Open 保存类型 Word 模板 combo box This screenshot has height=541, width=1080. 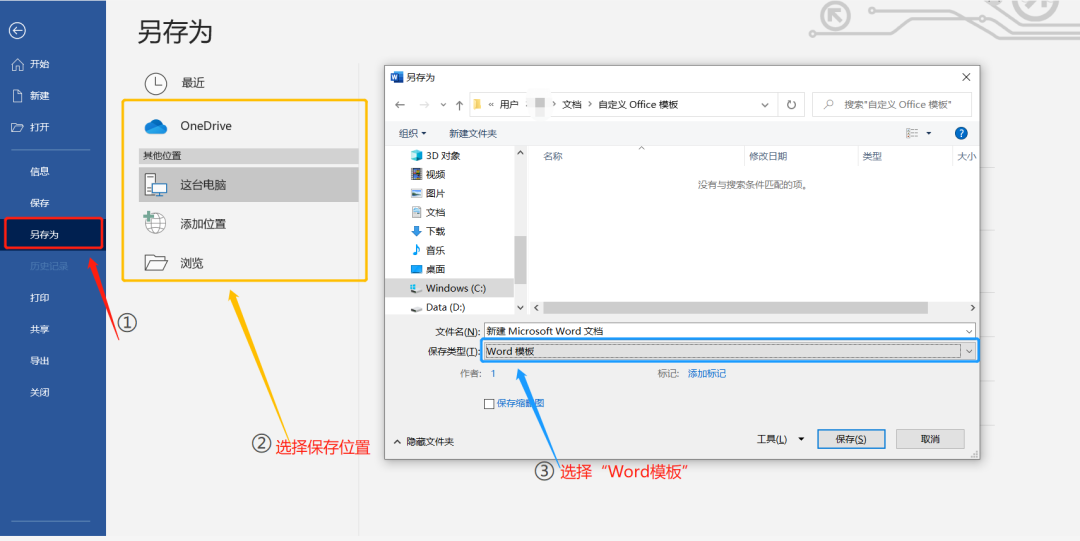click(729, 351)
